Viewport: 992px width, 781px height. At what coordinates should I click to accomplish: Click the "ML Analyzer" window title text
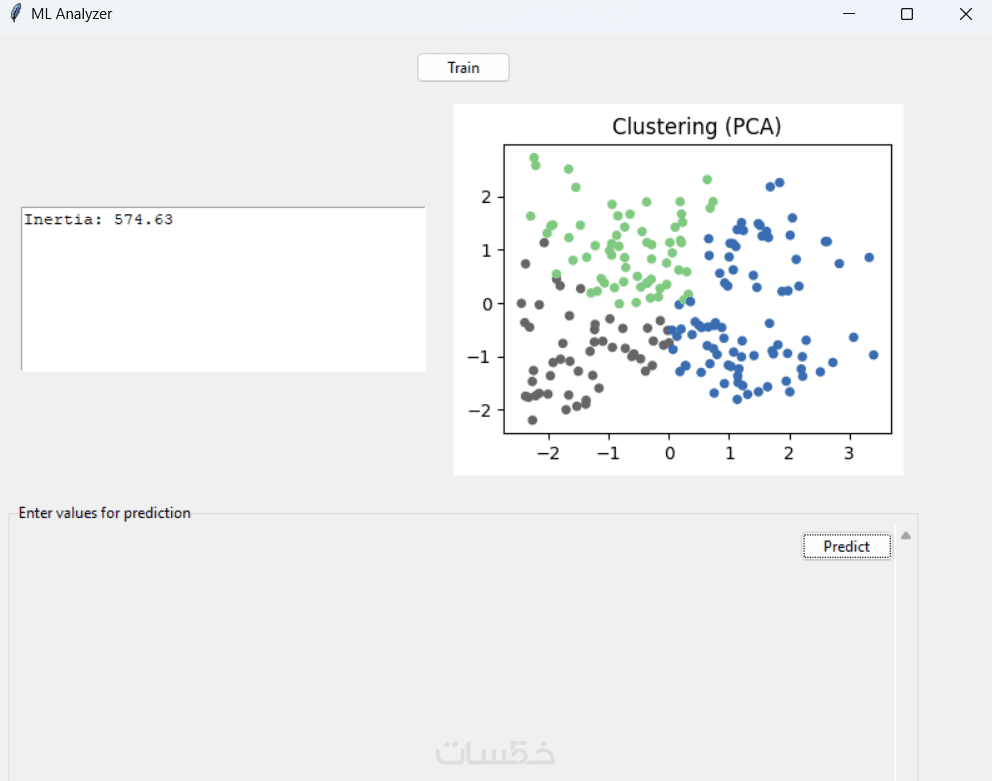coord(71,14)
